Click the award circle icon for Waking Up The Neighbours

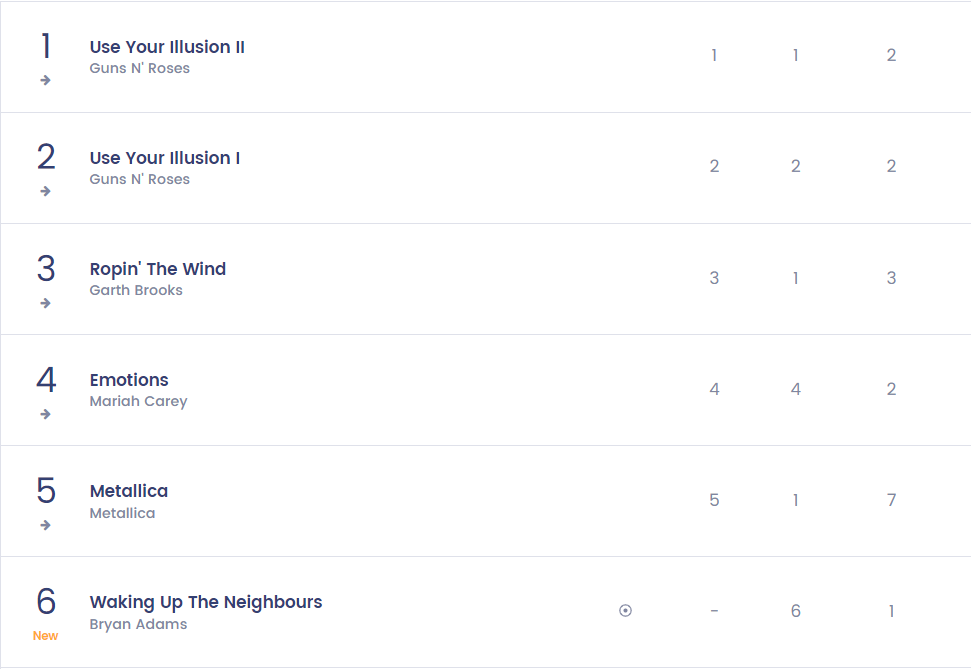(625, 611)
